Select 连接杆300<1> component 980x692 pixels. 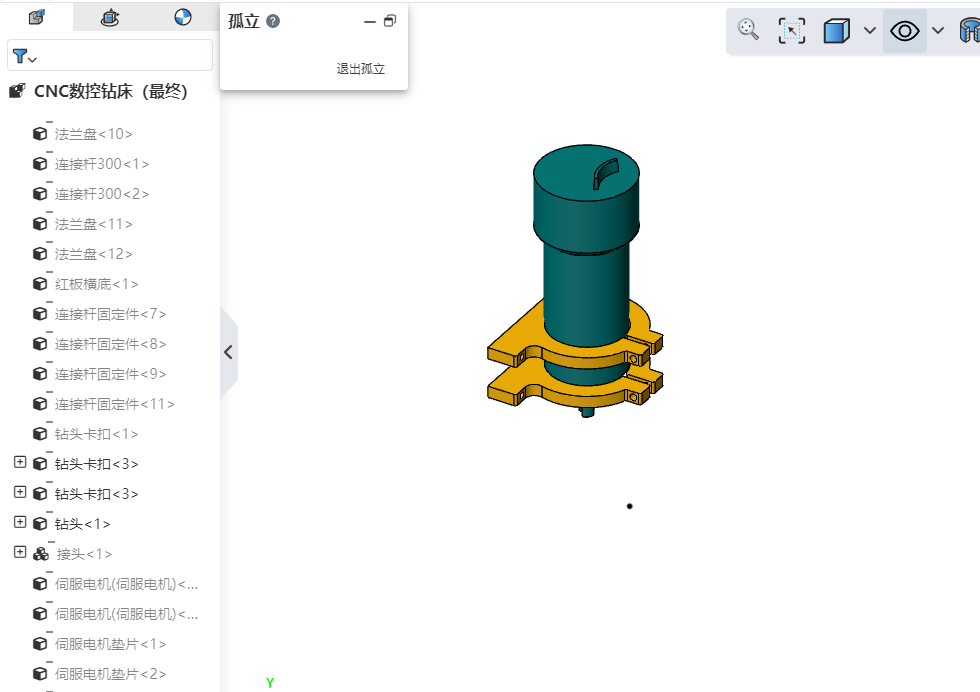tap(101, 164)
